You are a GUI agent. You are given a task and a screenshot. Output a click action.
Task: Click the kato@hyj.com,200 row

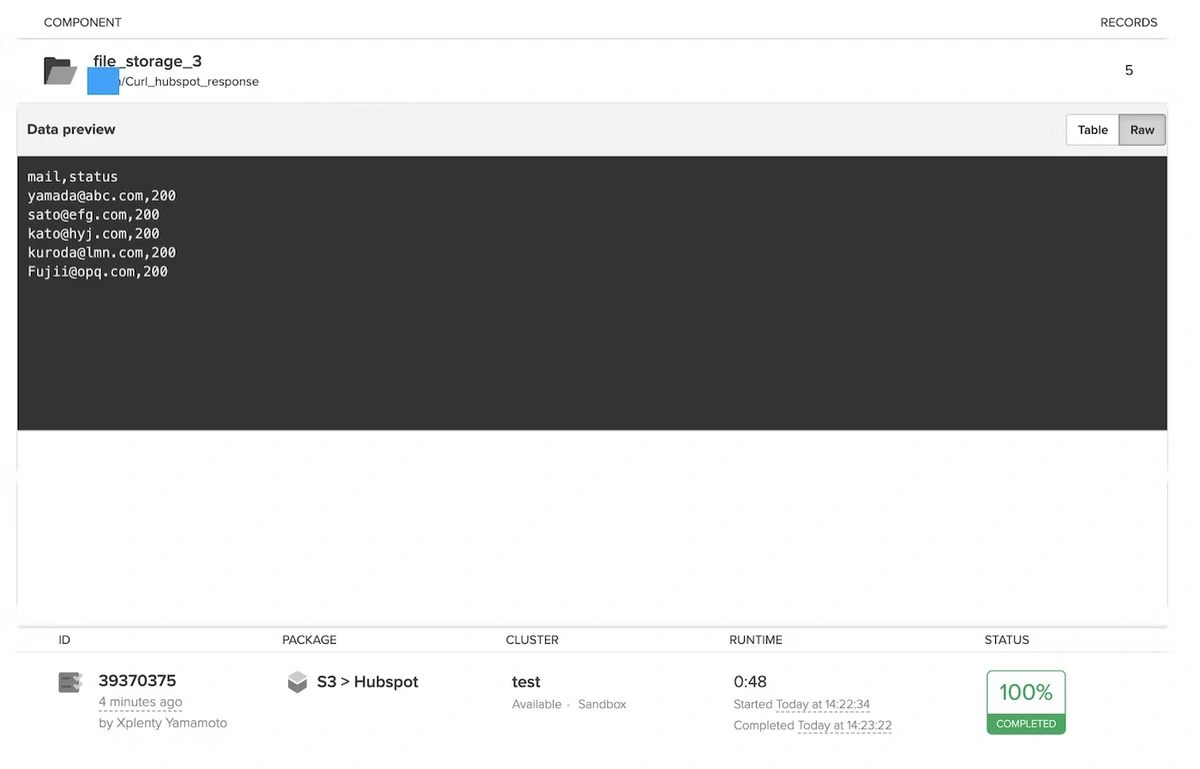(x=93, y=234)
